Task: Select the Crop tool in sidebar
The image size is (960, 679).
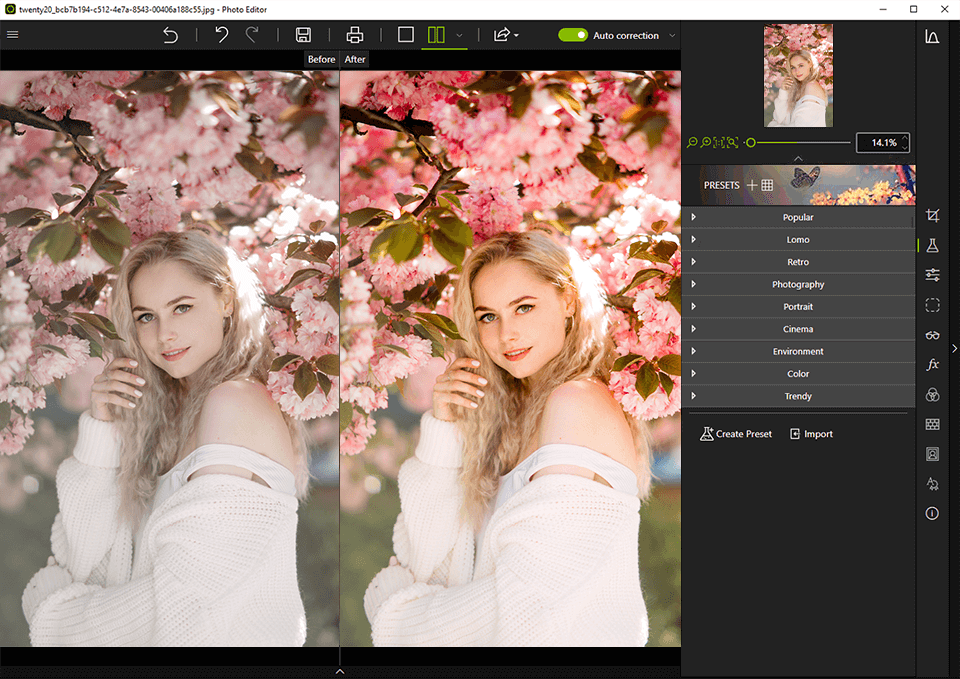Action: pos(932,215)
